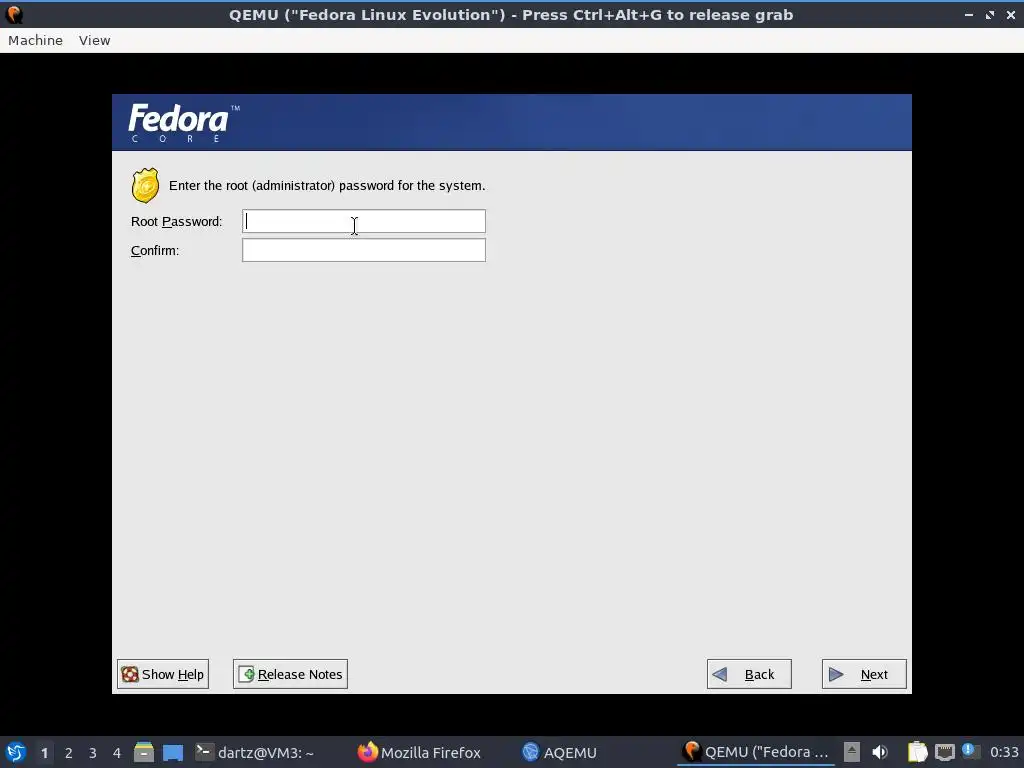Click the blue show desktop icon
The width and height of the screenshot is (1024, 768).
click(x=173, y=752)
